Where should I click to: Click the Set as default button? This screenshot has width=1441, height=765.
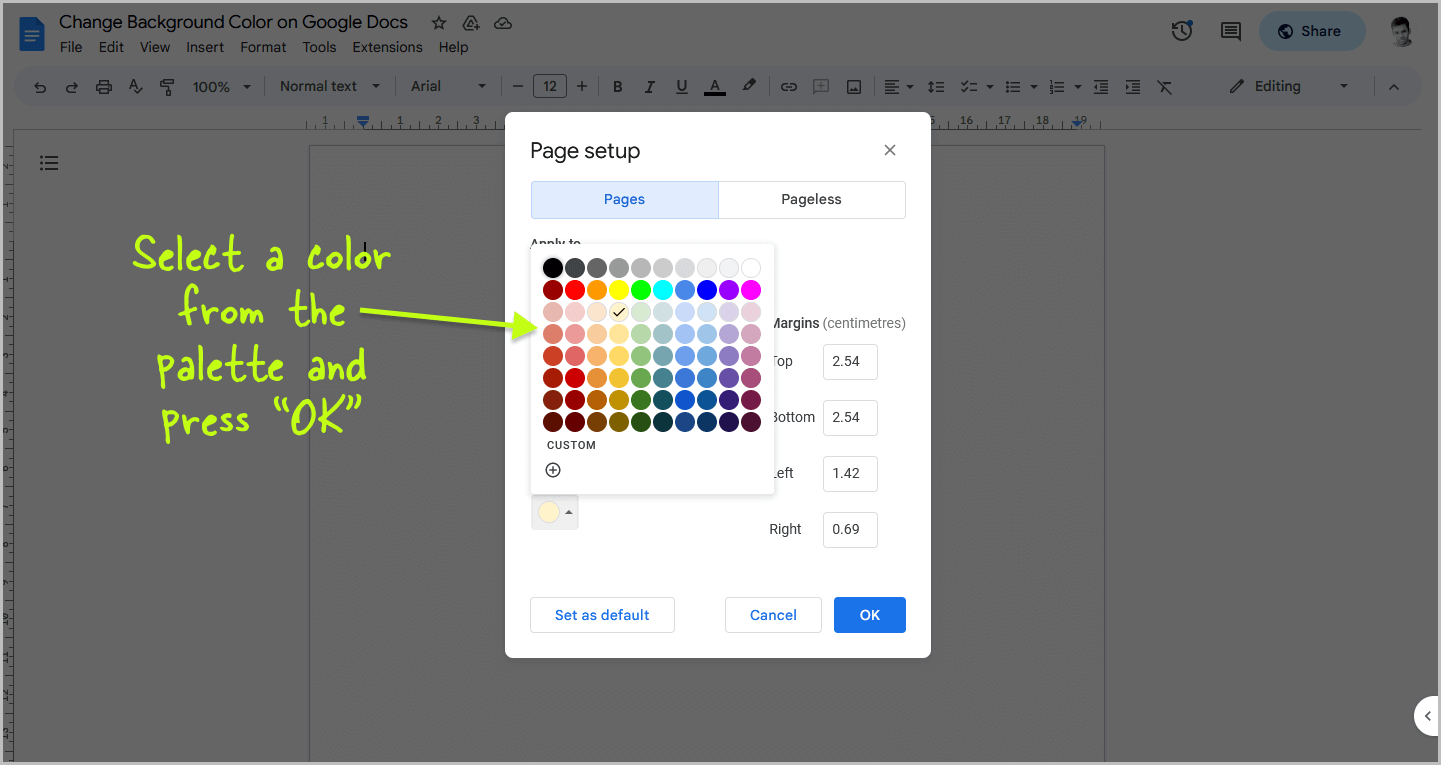[x=602, y=615]
